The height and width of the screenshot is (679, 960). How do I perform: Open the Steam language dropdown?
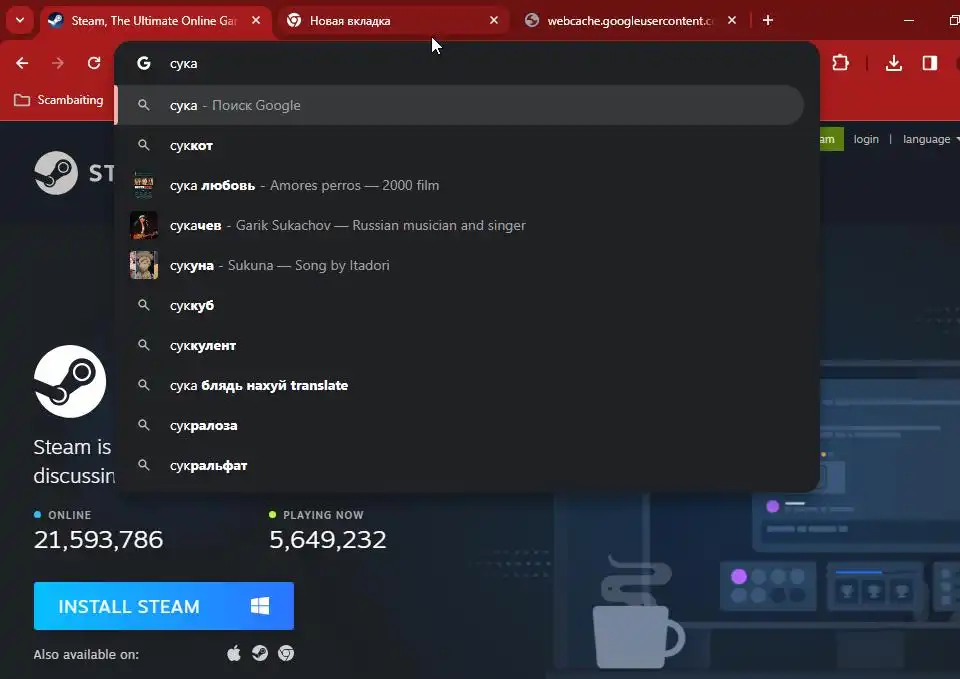pos(931,139)
